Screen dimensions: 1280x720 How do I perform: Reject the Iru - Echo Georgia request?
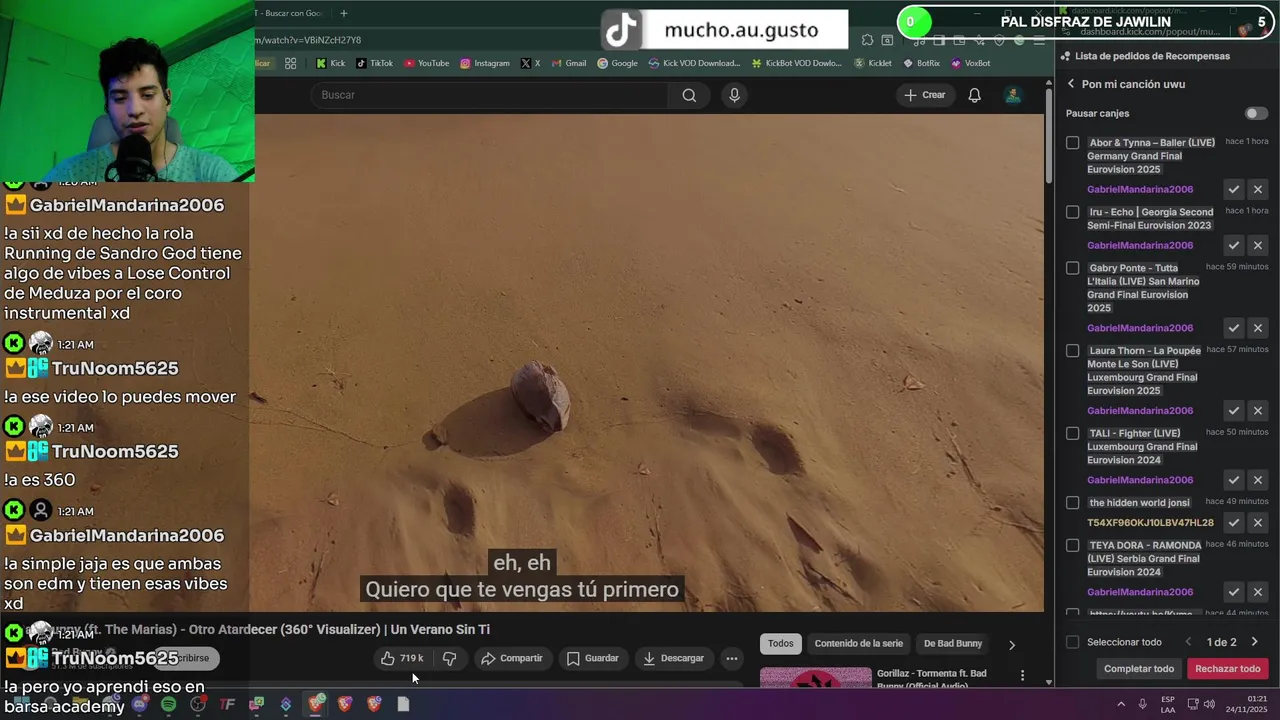(1258, 245)
